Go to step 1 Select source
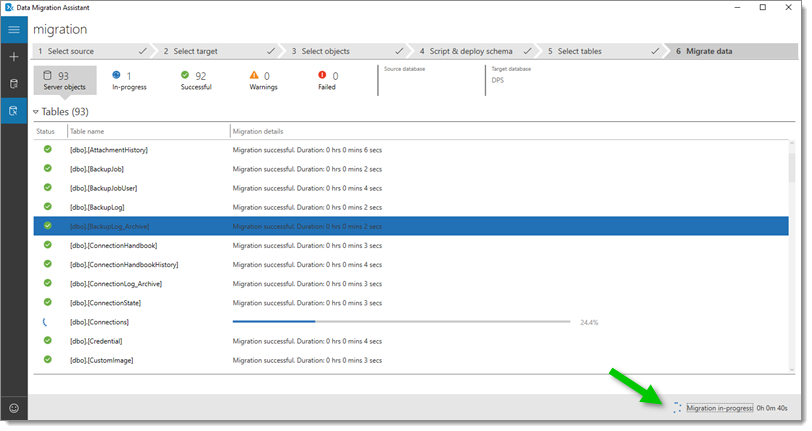This screenshot has width=812, height=431. pos(70,51)
